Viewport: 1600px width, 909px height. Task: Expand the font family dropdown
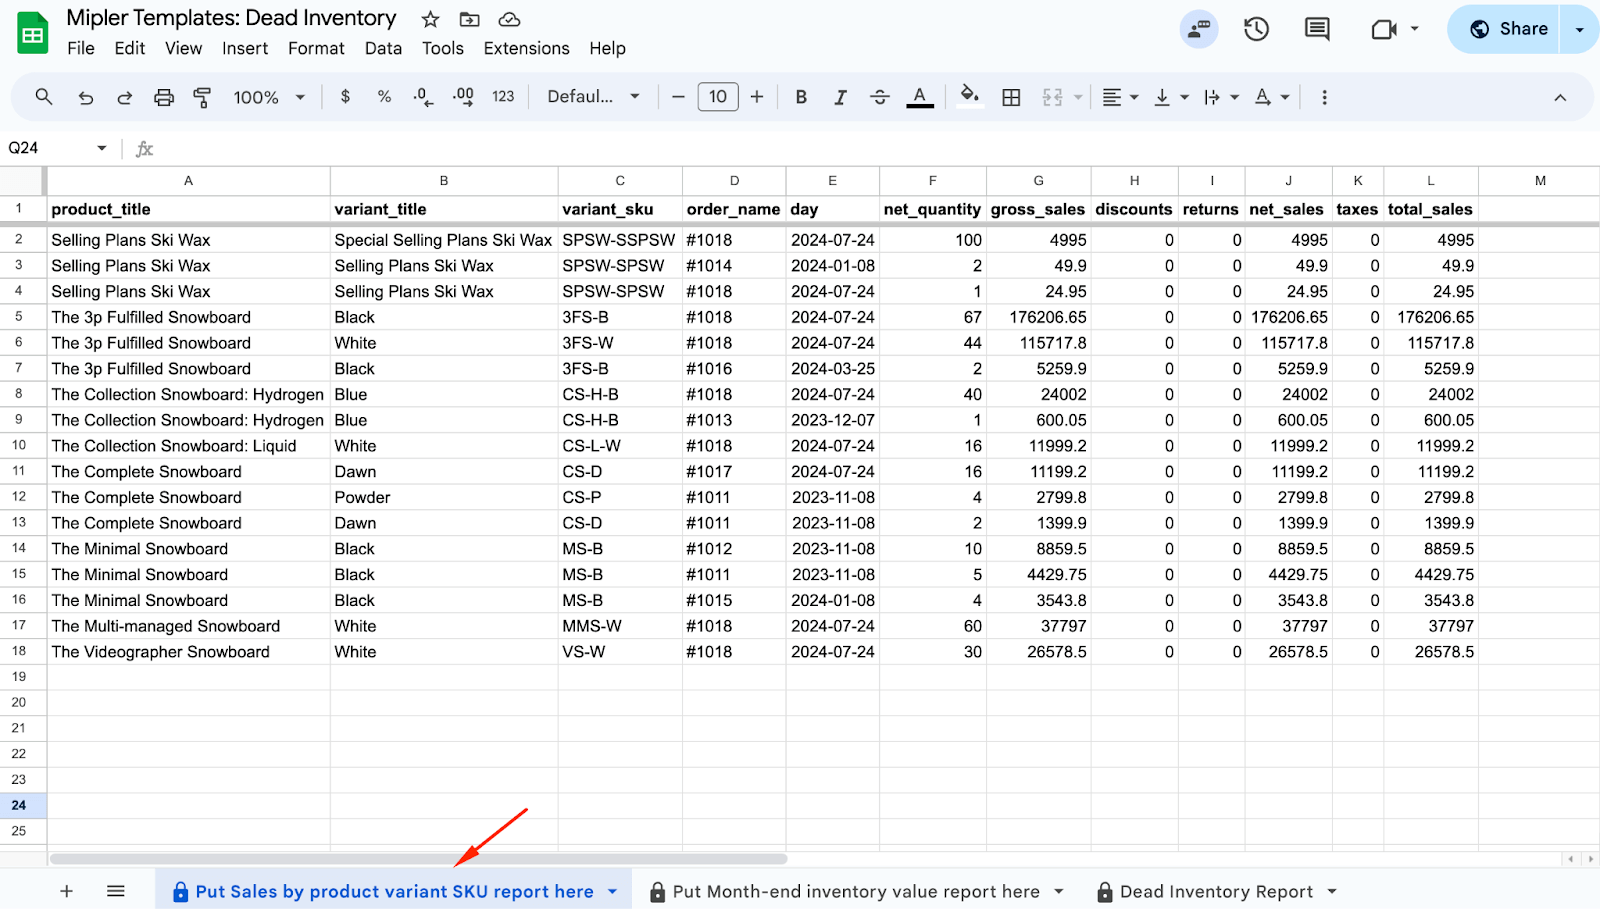coord(593,97)
